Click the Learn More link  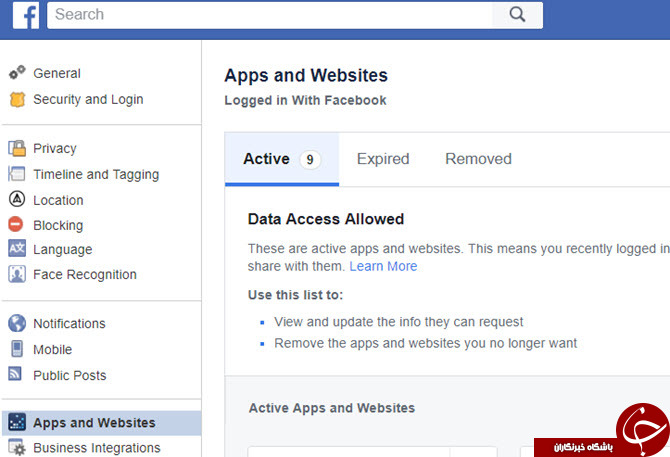pos(383,266)
